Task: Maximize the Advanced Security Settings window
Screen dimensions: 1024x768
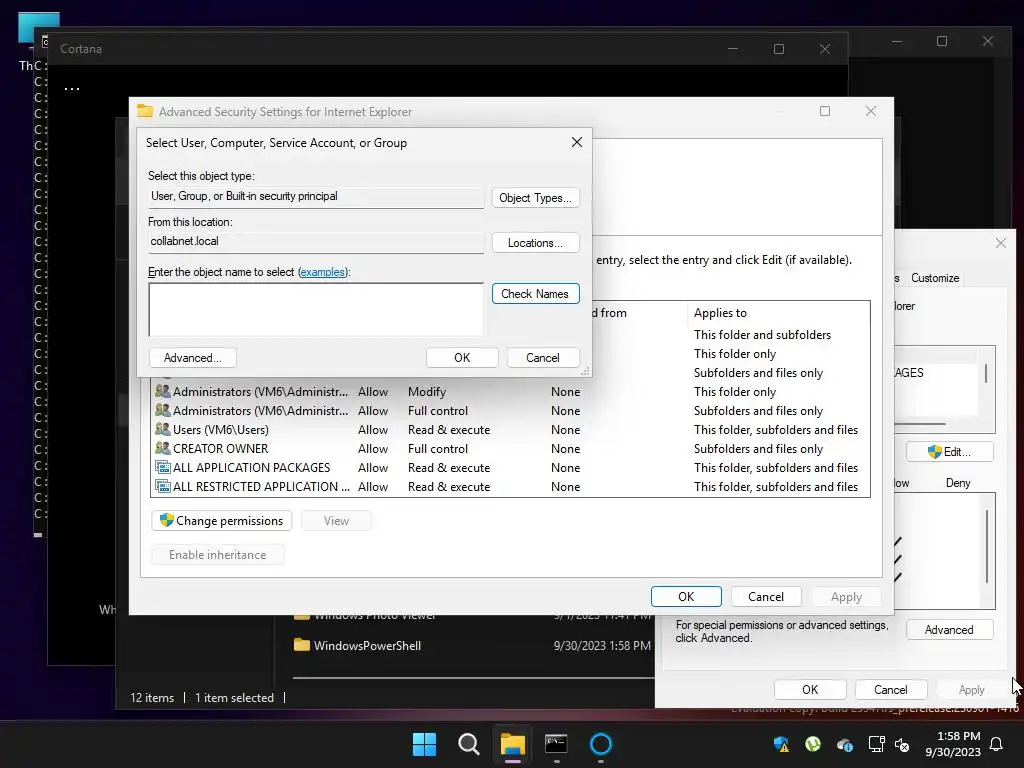Action: 825,111
